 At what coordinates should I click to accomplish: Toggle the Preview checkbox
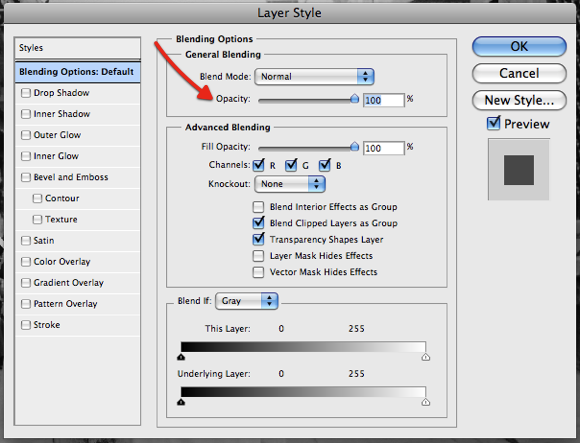pyautogui.click(x=494, y=123)
